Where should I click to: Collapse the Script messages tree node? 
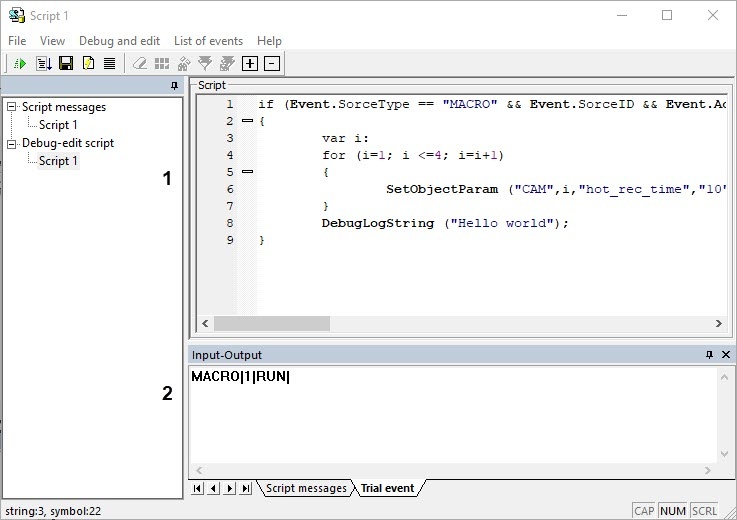point(12,107)
